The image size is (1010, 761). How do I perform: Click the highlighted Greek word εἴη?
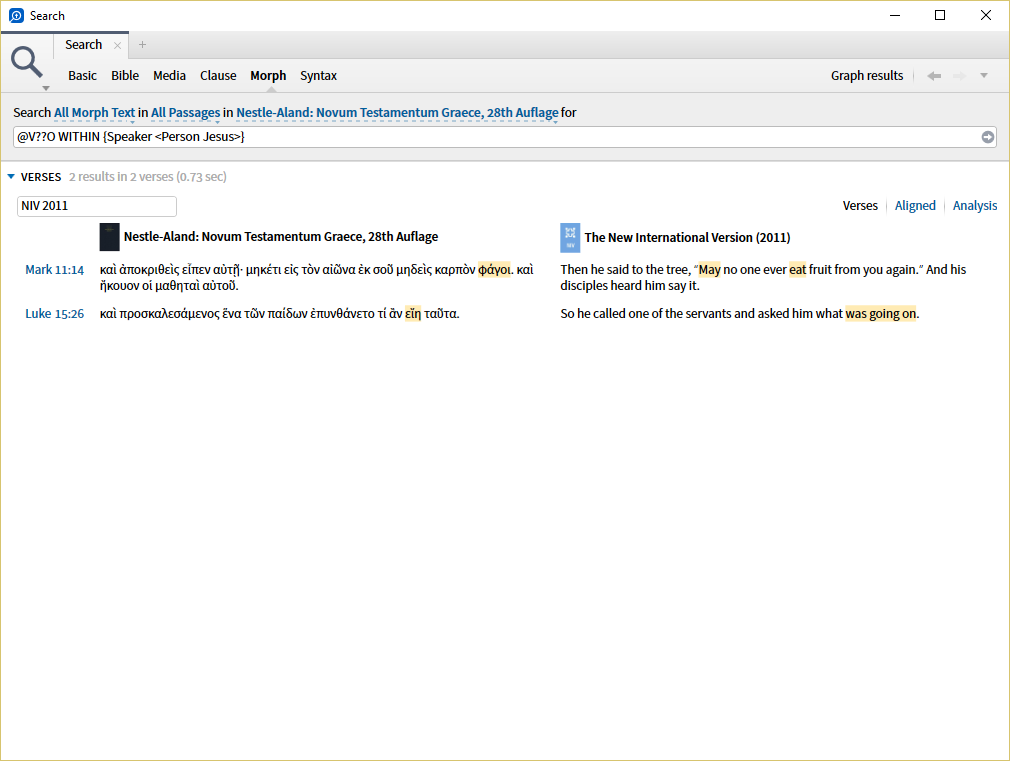click(413, 314)
